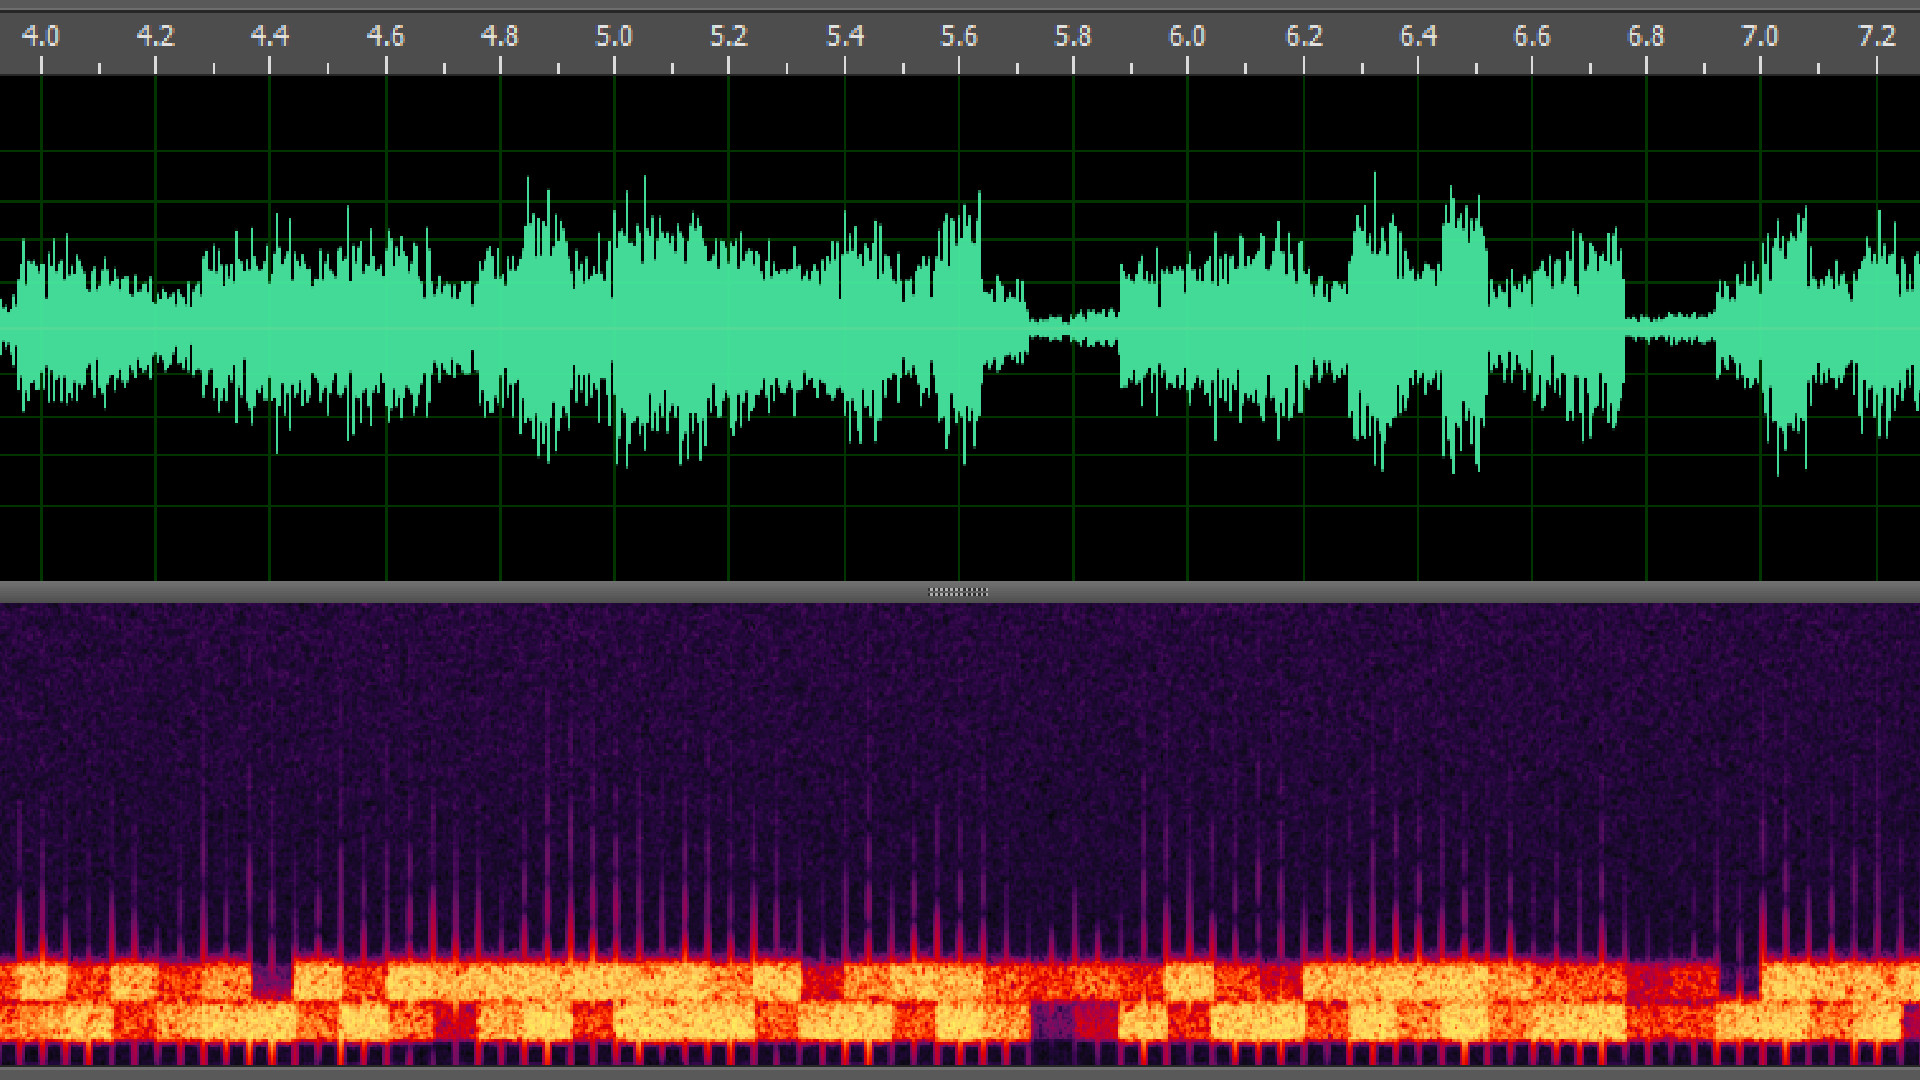Click the waveform/spectrogram divider grip handle
1920x1080 pixels.
click(959, 592)
